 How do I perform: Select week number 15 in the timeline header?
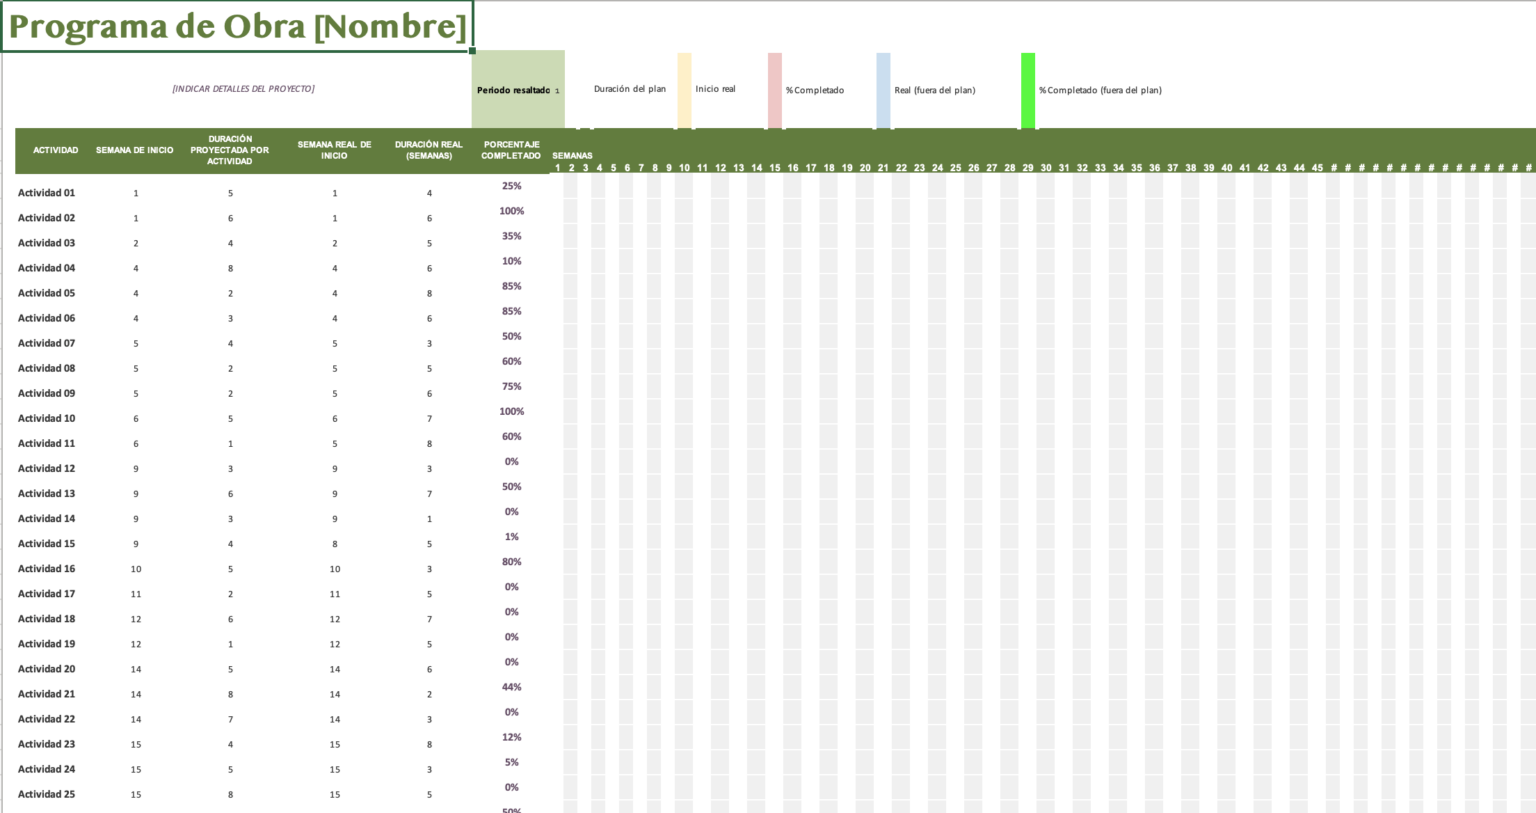pyautogui.click(x=775, y=168)
